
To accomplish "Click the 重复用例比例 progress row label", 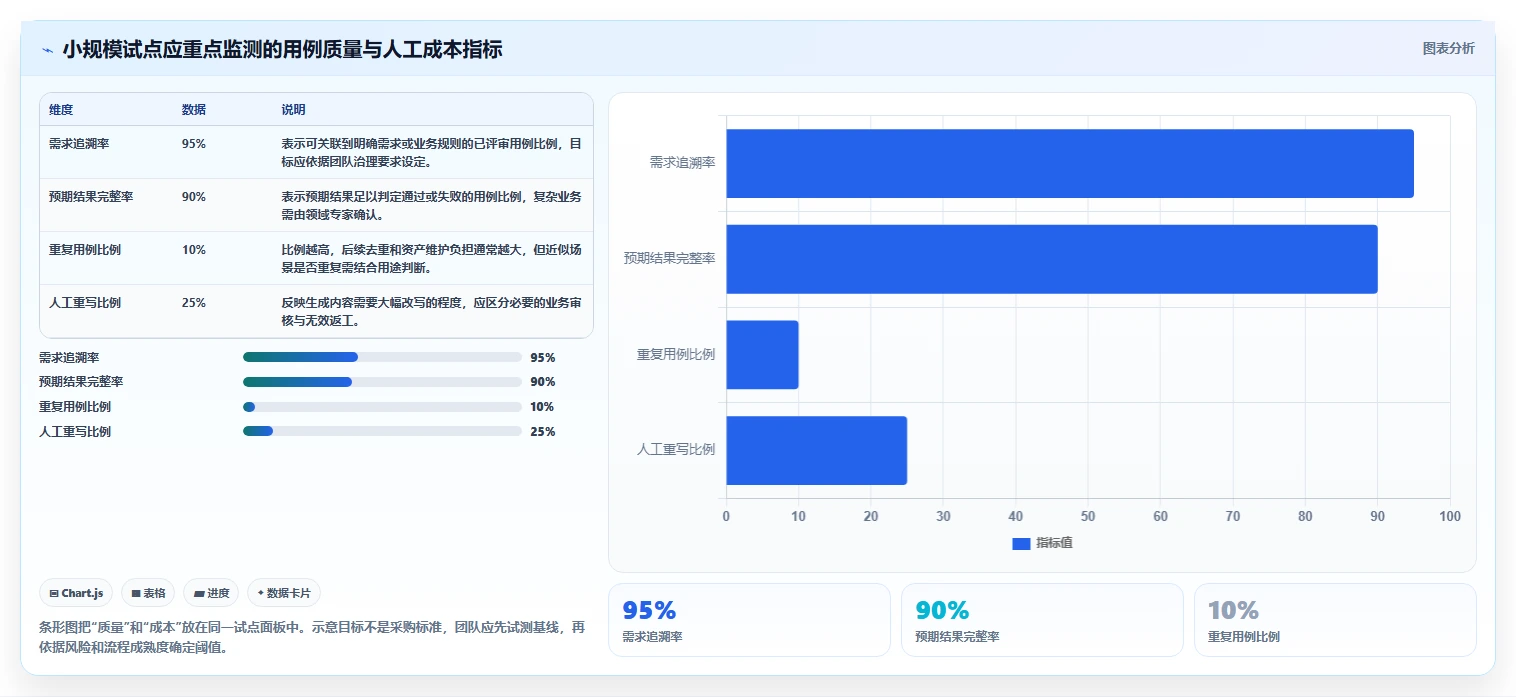I will [75, 407].
